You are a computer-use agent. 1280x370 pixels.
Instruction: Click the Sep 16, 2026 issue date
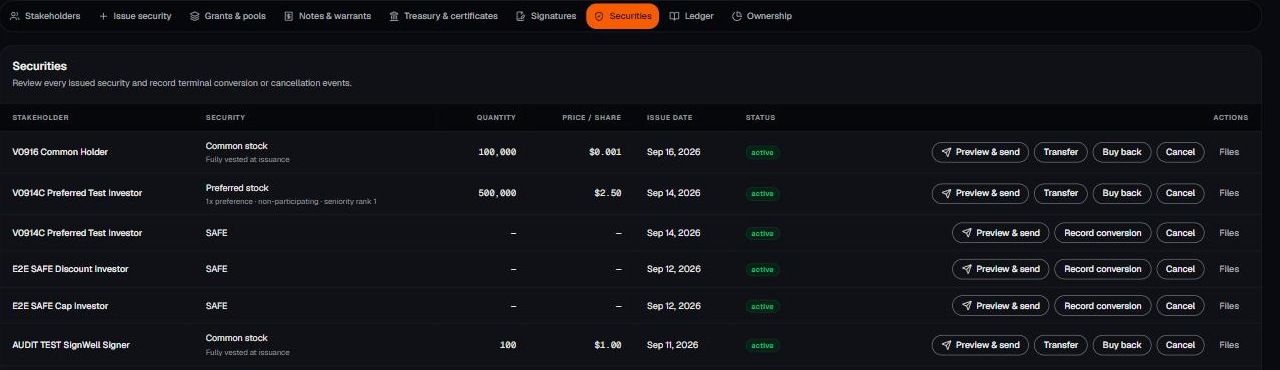point(673,152)
